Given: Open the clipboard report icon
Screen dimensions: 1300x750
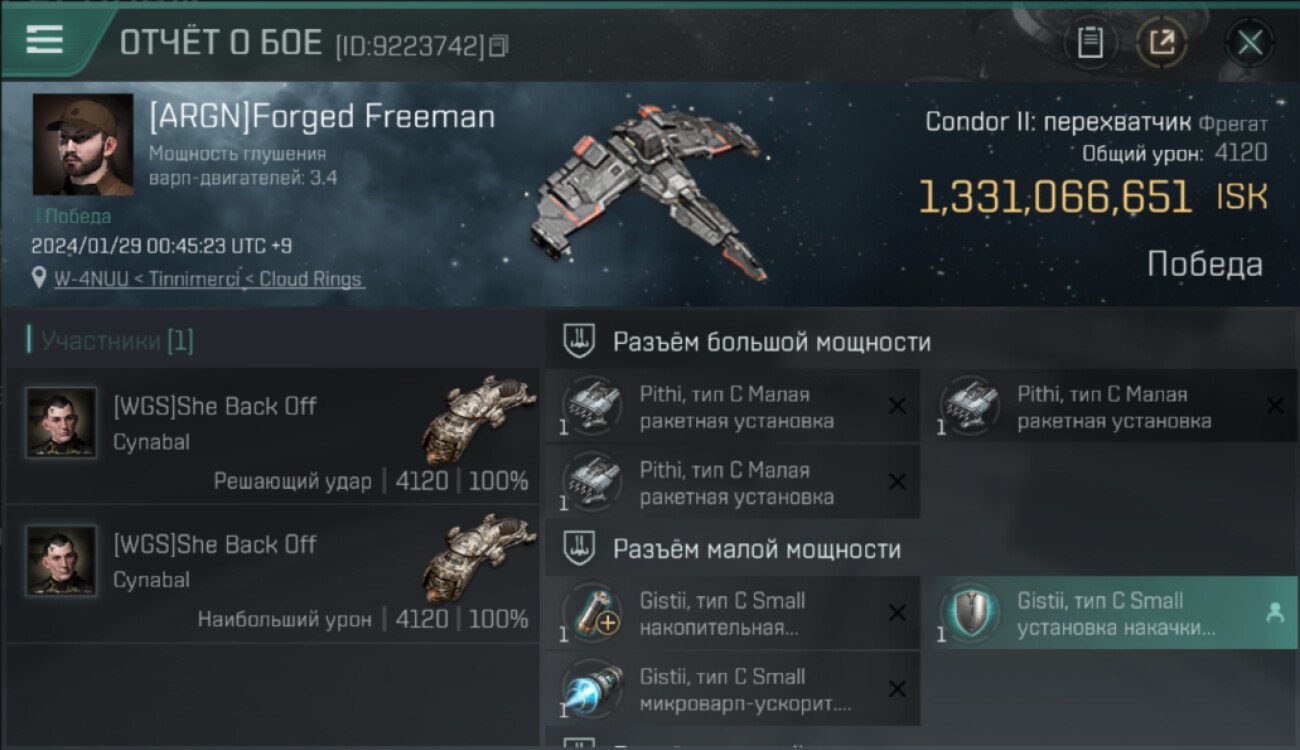Looking at the screenshot, I should pyautogui.click(x=1090, y=42).
